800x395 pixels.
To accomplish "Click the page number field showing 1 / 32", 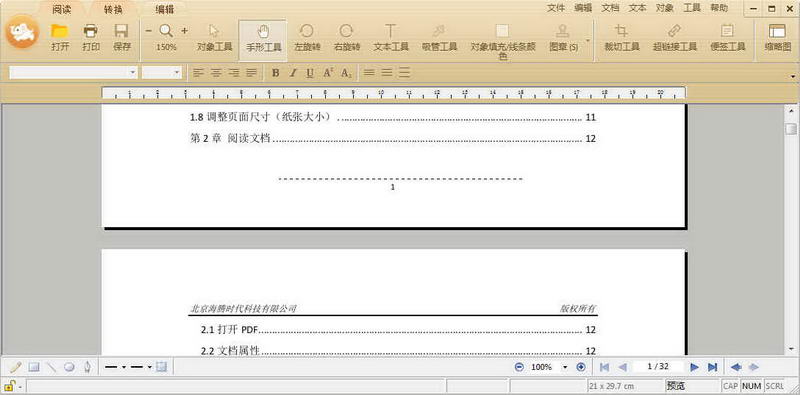I will (x=658, y=366).
